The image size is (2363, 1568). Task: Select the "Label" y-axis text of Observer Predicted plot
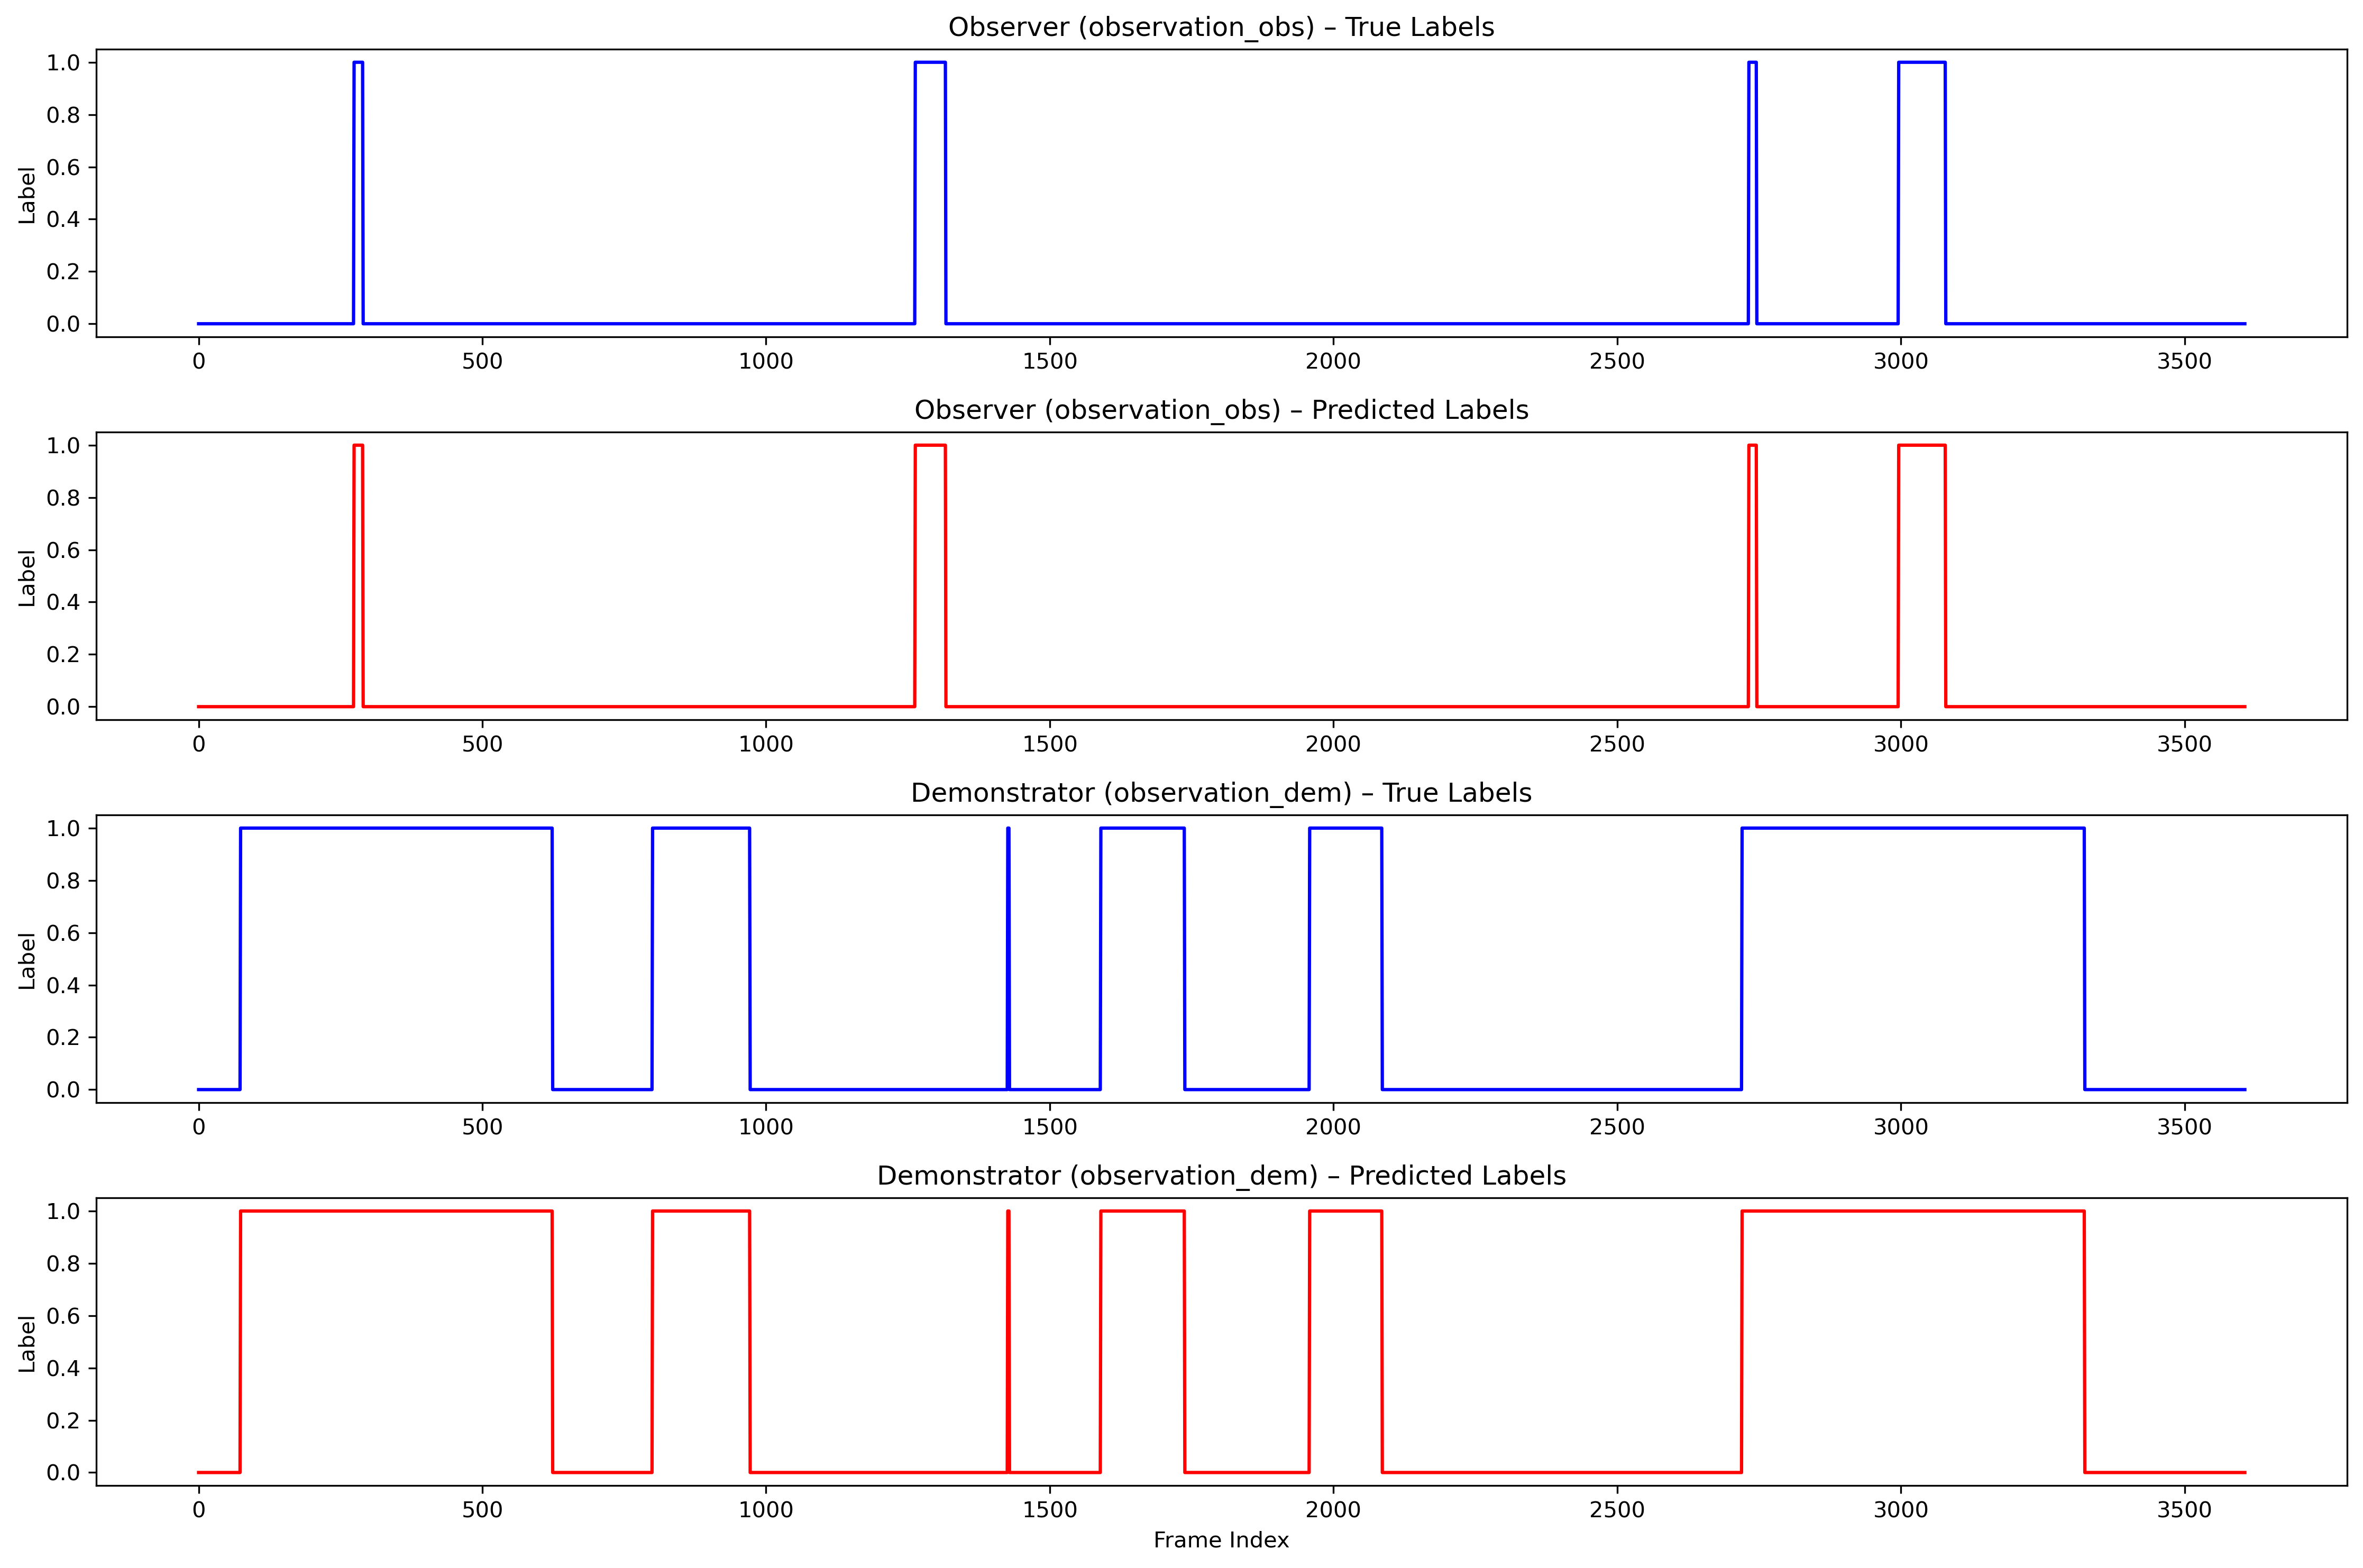(27, 578)
